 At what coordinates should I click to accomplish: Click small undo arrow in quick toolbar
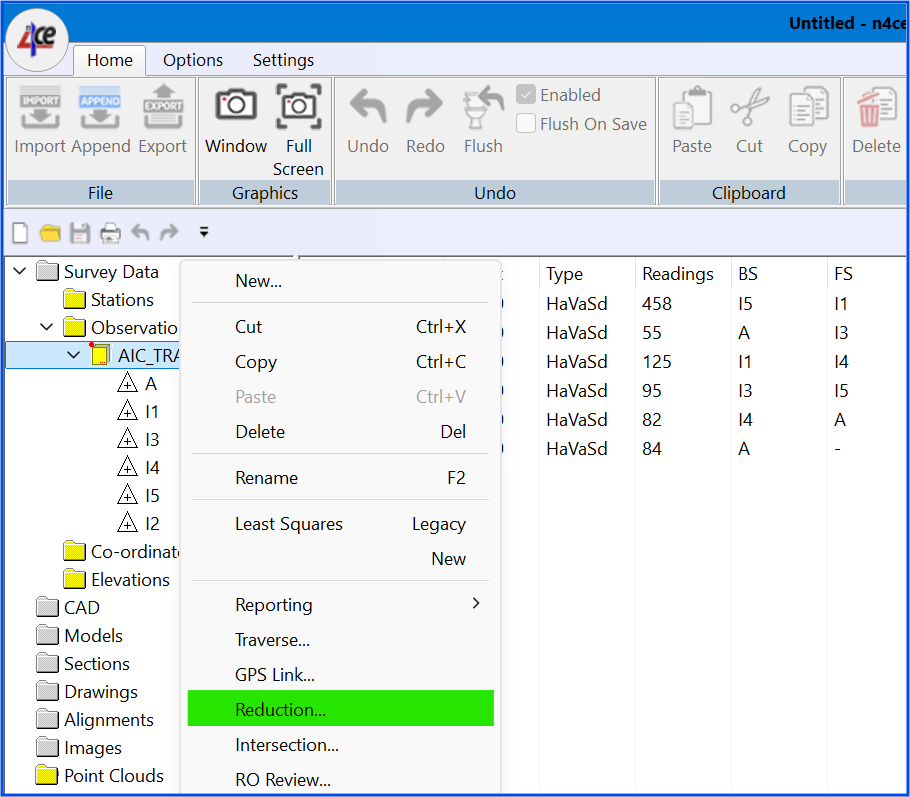[x=140, y=232]
